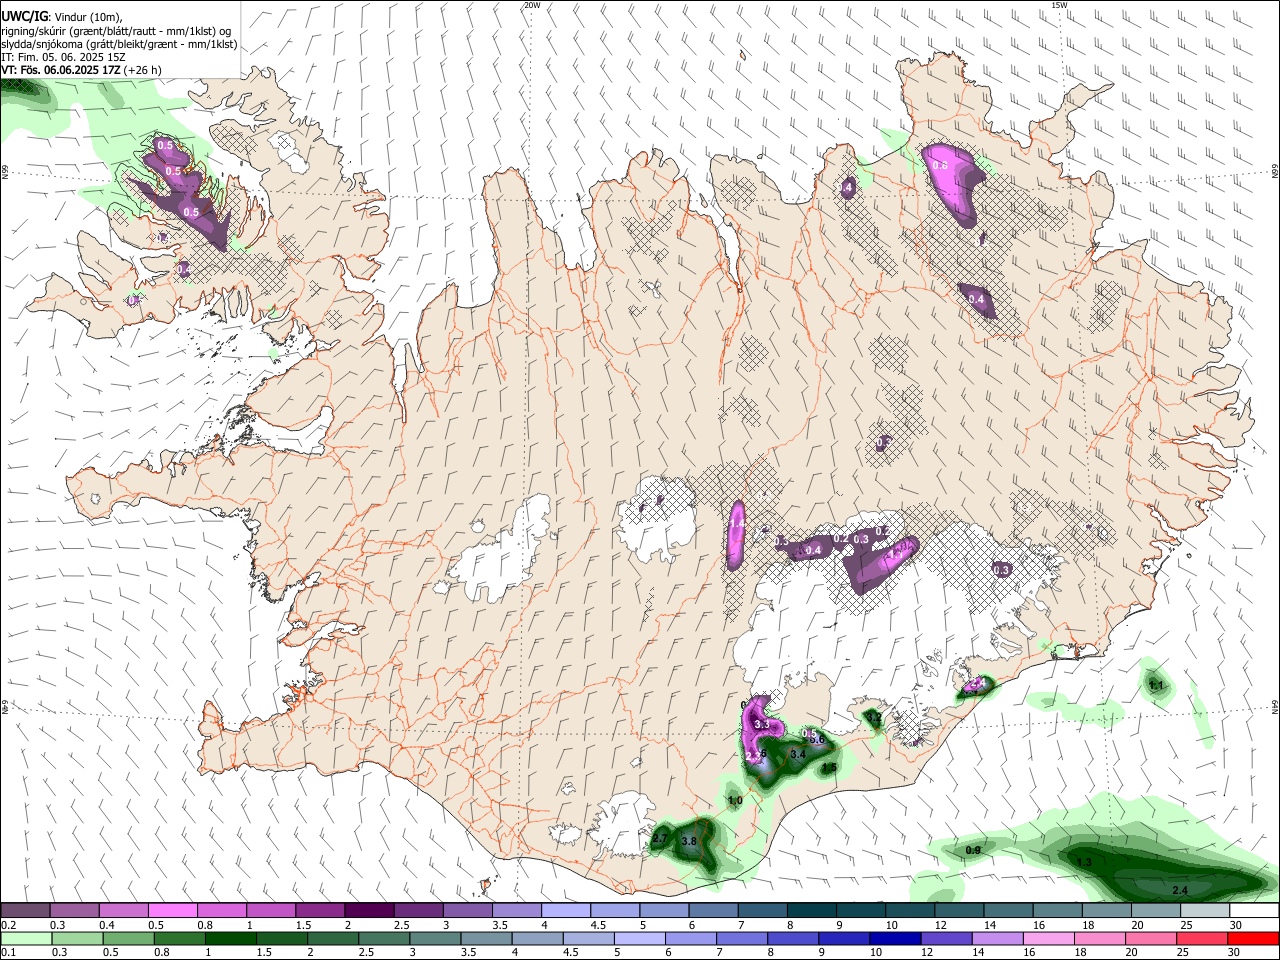Screen dimensions: 1280x960
Task: Pick the white 30 swatch ending the upper legend row
Action: [1253, 911]
